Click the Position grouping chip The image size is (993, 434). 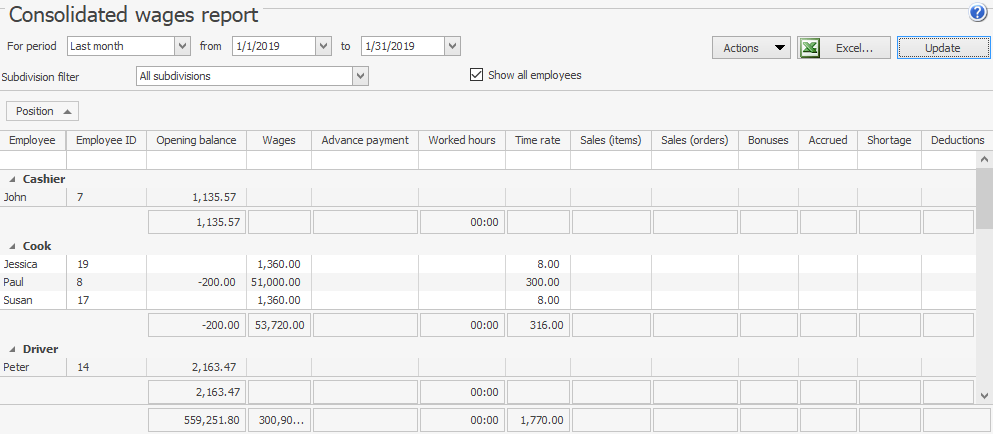43,111
